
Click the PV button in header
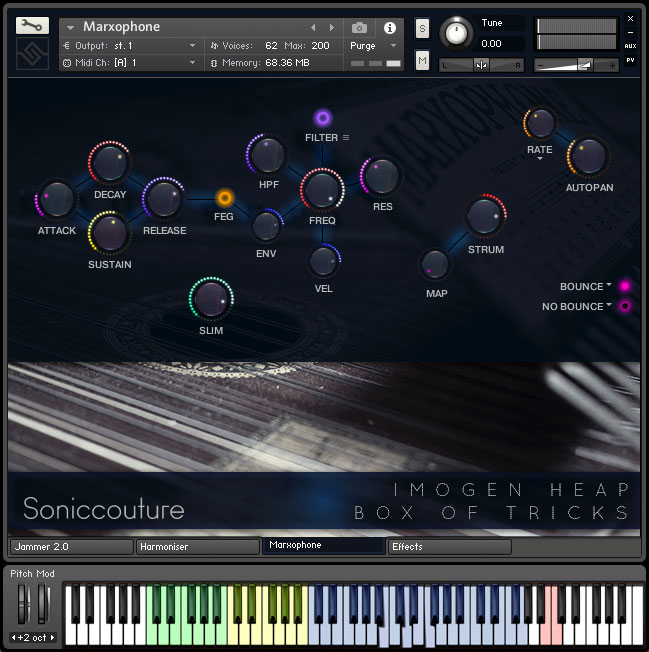[630, 60]
